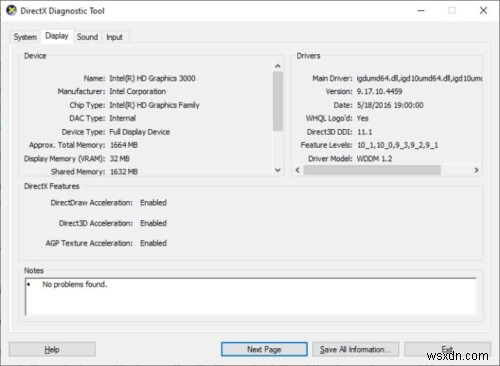Screen dimensions: 500x366
Task: Go to the Input tab
Action: [114, 37]
